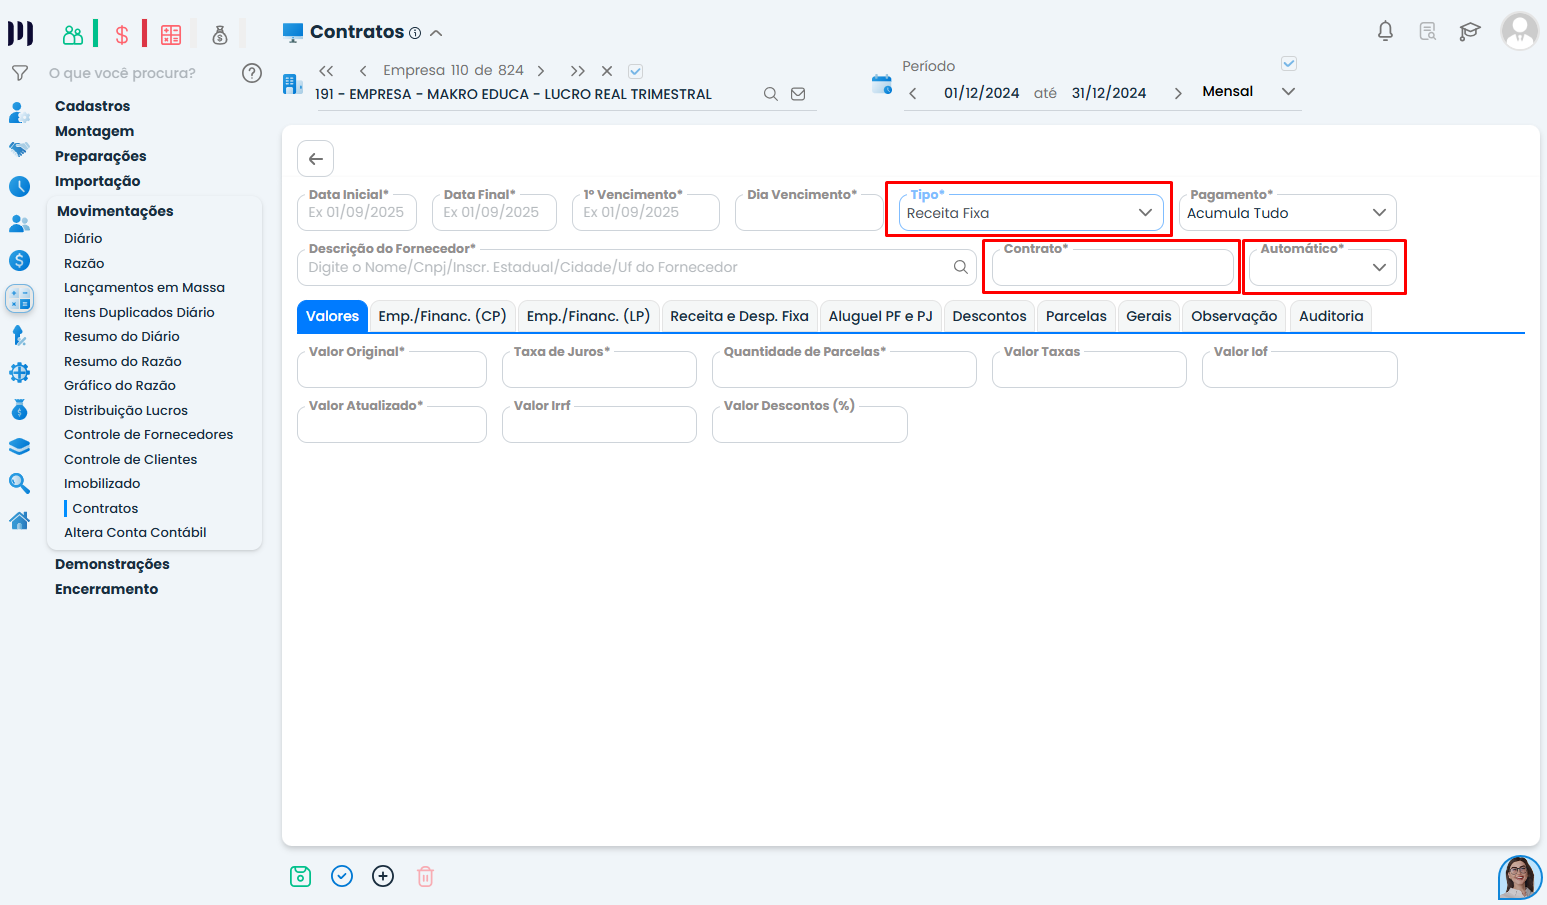Click the add new record plus icon
The image size is (1547, 905).
coord(383,876)
